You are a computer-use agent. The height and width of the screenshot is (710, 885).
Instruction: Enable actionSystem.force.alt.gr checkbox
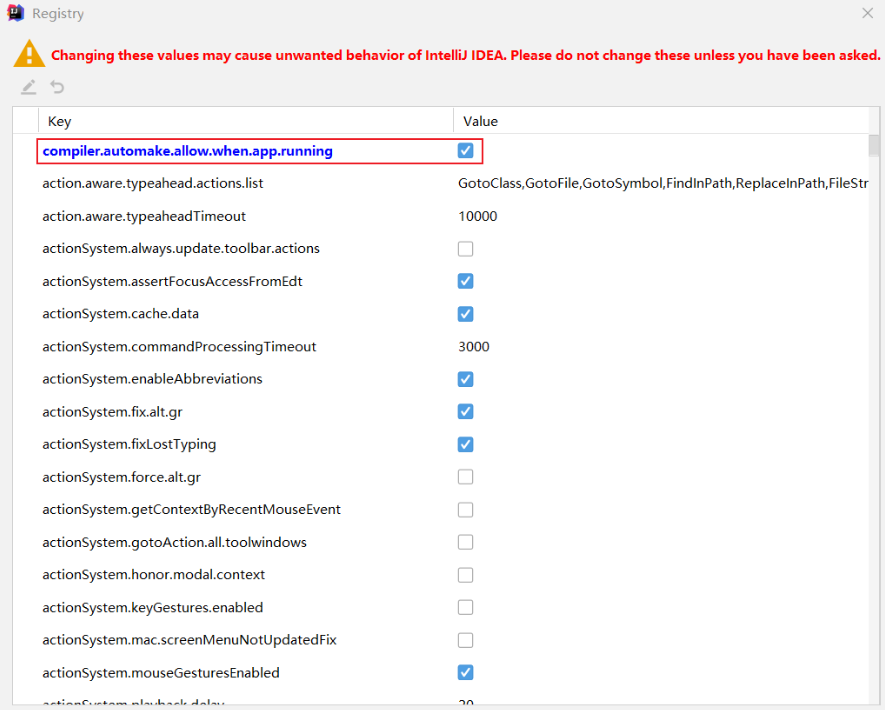(465, 477)
